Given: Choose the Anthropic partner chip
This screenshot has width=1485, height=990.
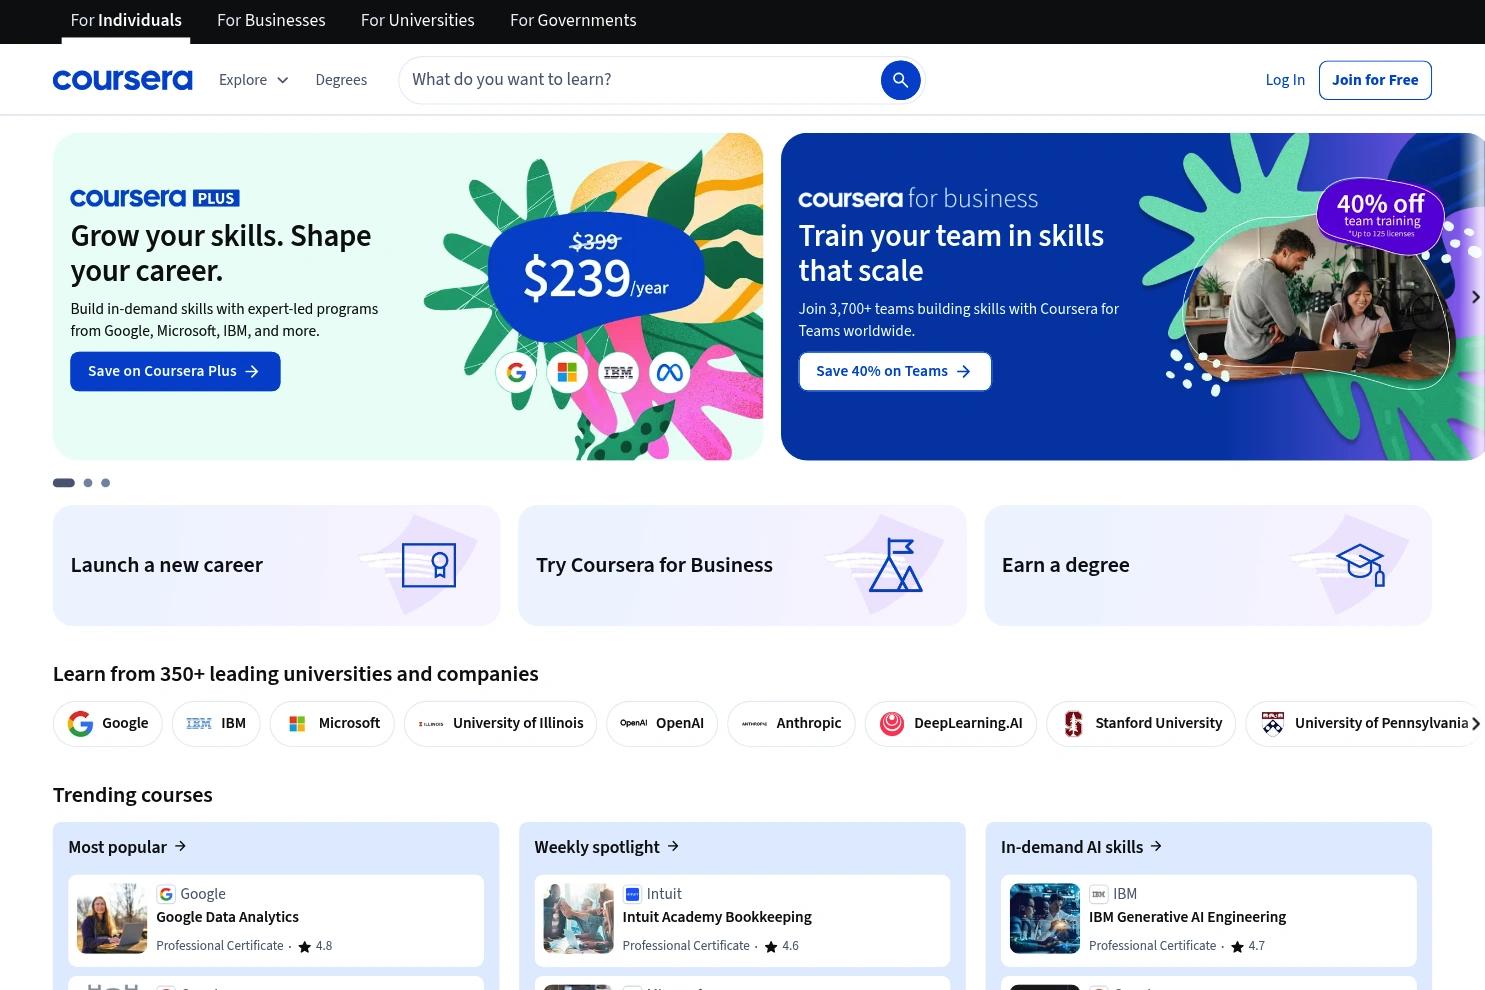Looking at the screenshot, I should [791, 723].
